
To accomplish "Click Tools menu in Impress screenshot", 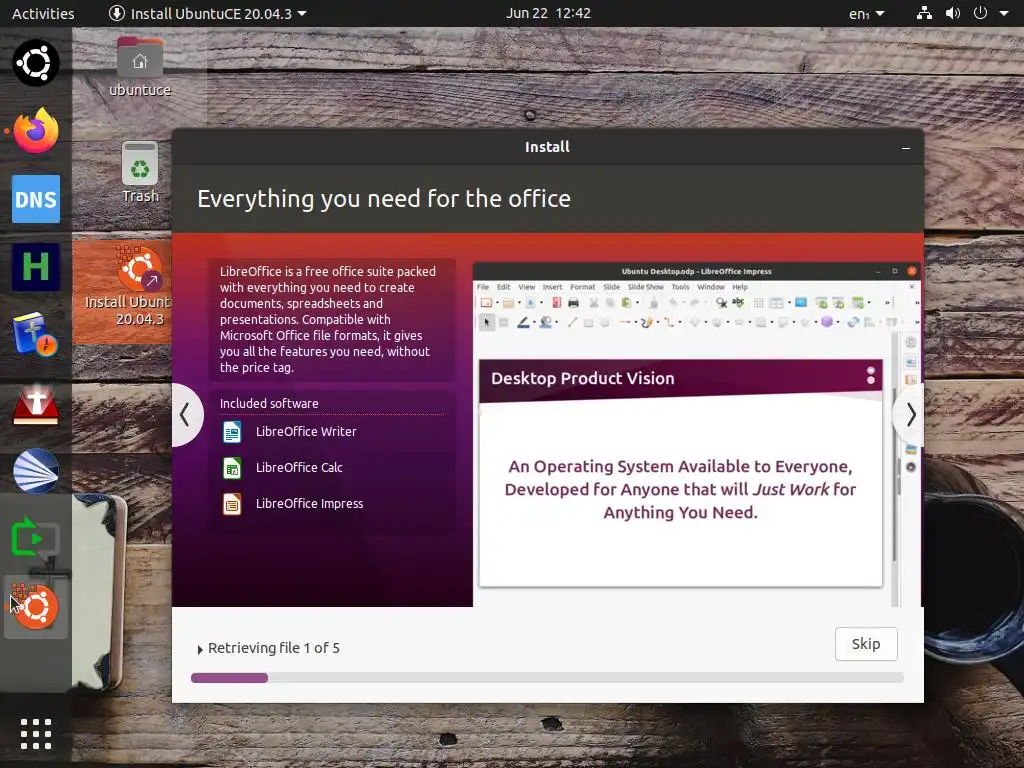I will tap(680, 287).
